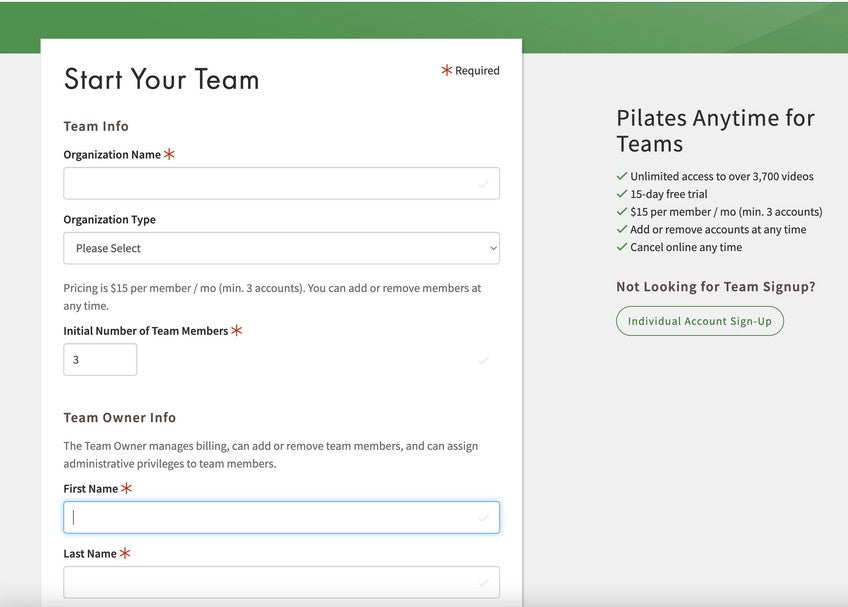Click the green check beside Unlimited access

pyautogui.click(x=622, y=176)
